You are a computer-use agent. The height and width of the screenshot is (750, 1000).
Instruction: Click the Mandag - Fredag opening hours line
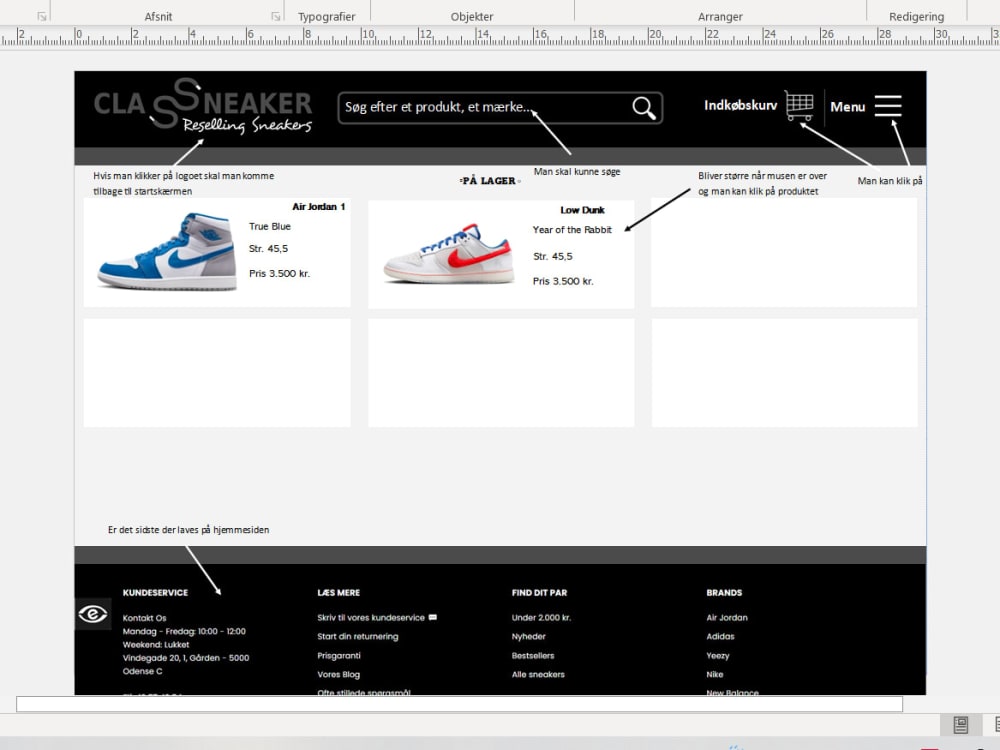tap(184, 631)
